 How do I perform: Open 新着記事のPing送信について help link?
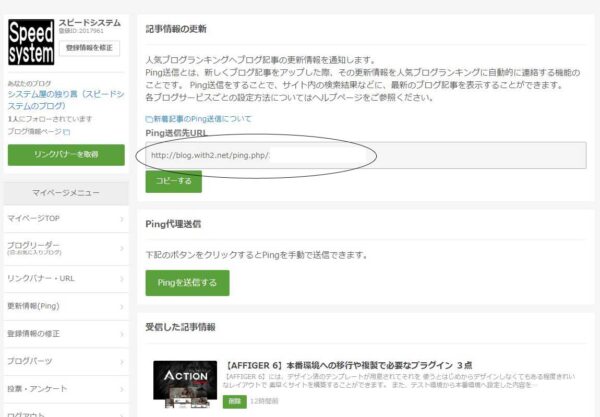(199, 119)
